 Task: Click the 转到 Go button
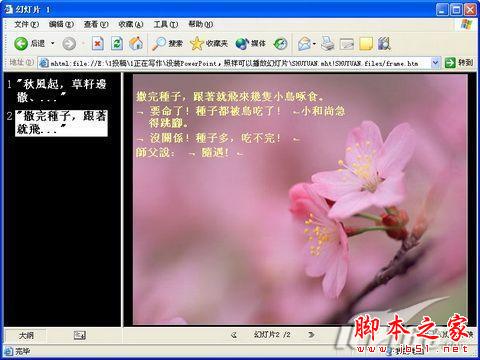pyautogui.click(x=459, y=62)
